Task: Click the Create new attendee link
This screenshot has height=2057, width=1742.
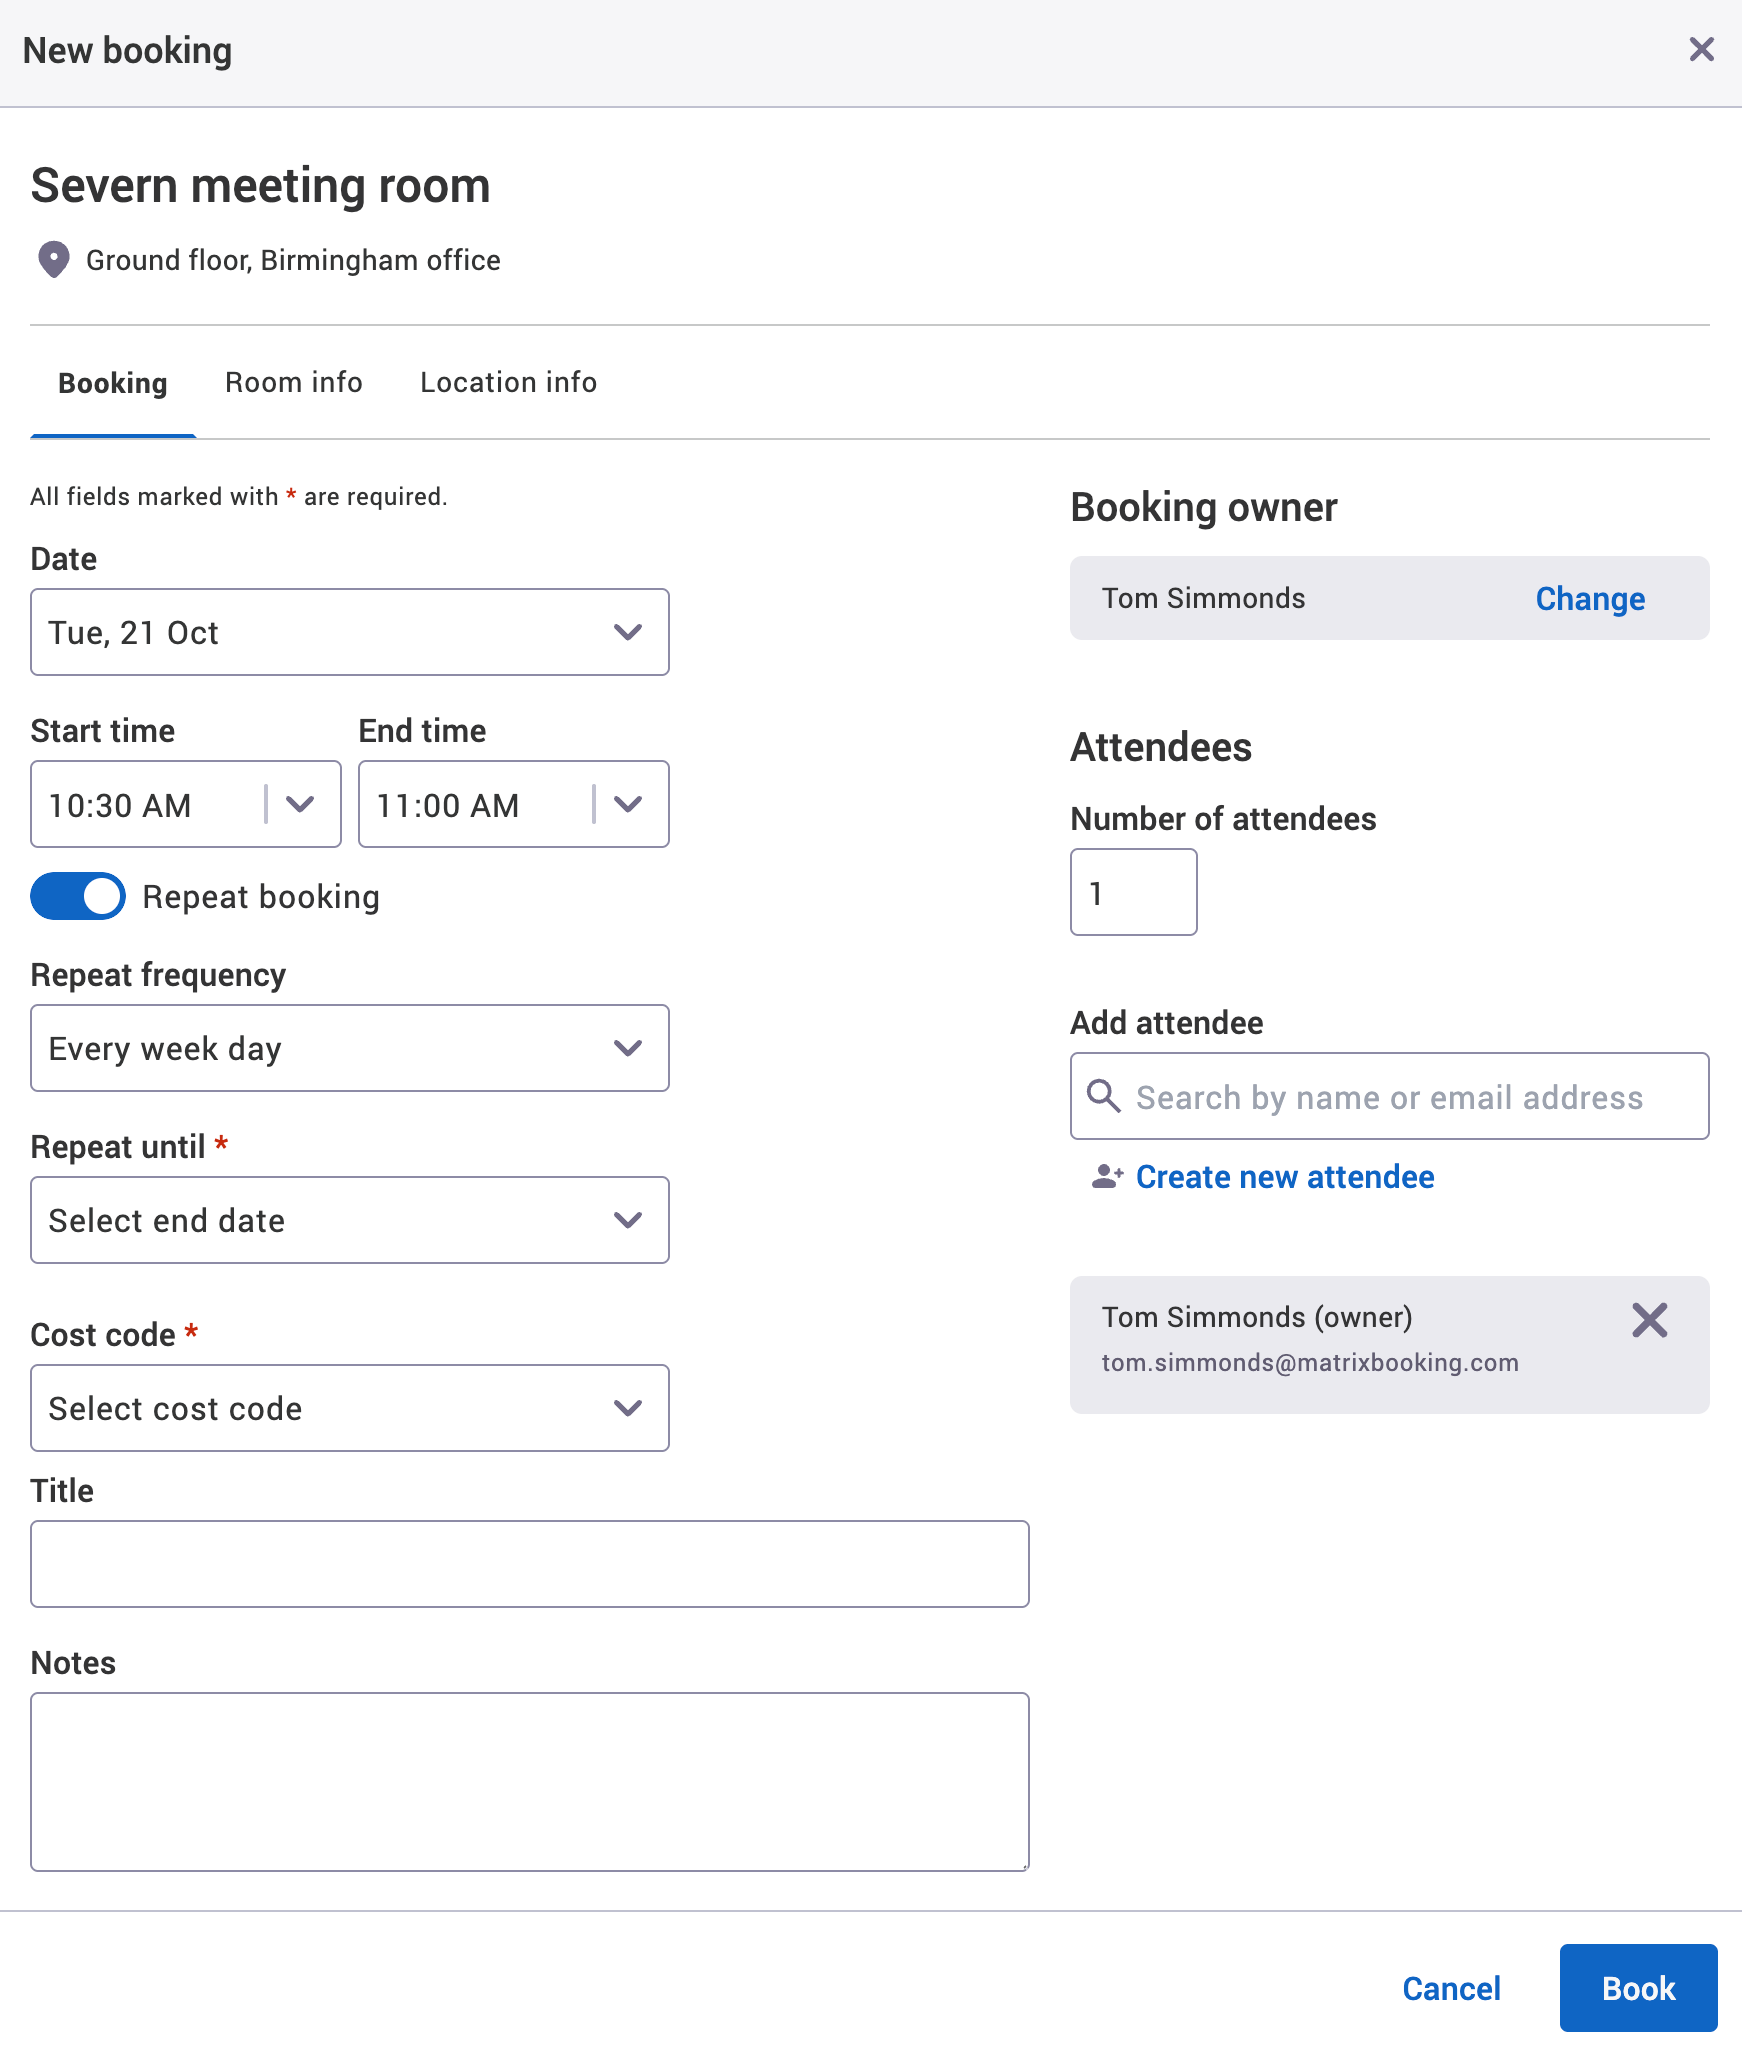Action: click(x=1285, y=1177)
